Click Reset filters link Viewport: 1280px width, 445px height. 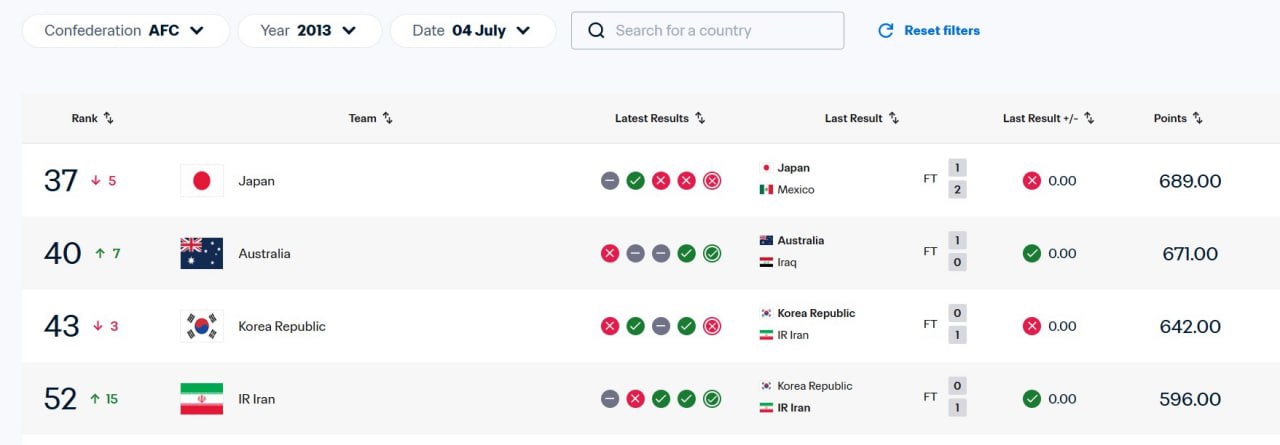pos(942,30)
